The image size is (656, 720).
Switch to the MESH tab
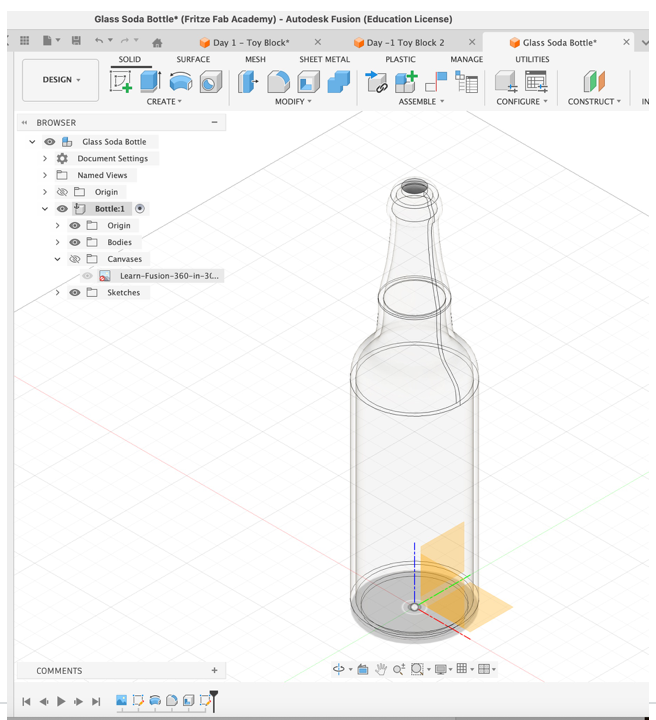click(255, 59)
